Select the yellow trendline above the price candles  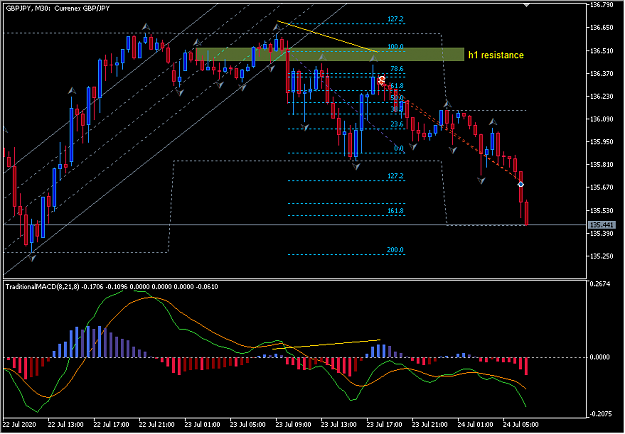[327, 36]
